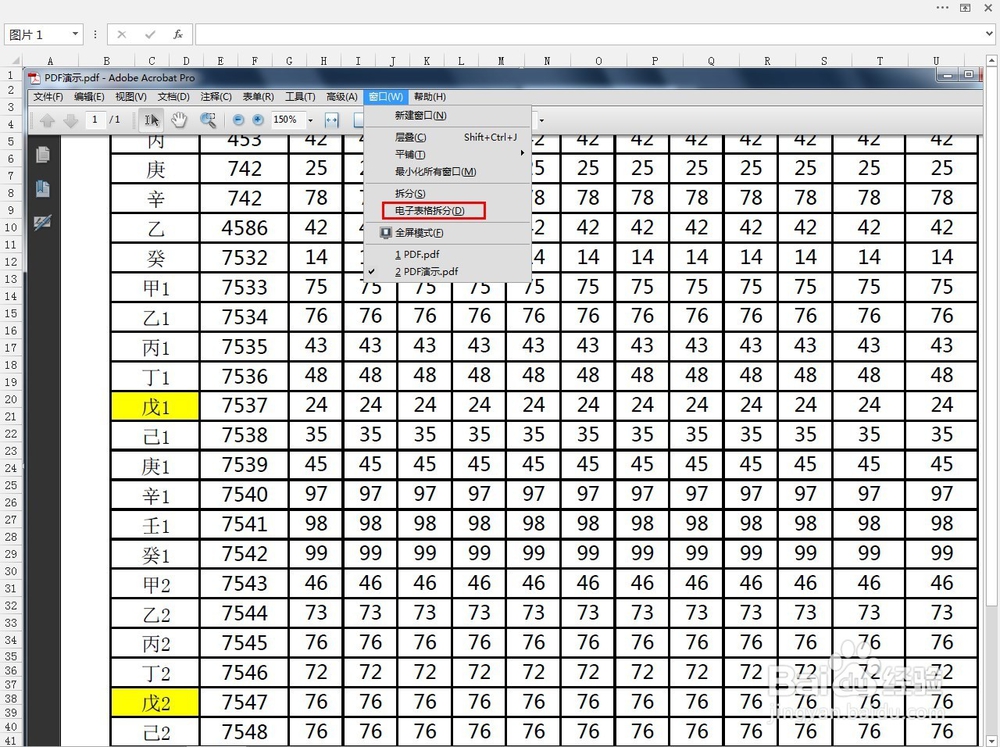1000x747 pixels.
Task: Click the vertical scrollbar up arrow
Action: pyautogui.click(x=992, y=61)
